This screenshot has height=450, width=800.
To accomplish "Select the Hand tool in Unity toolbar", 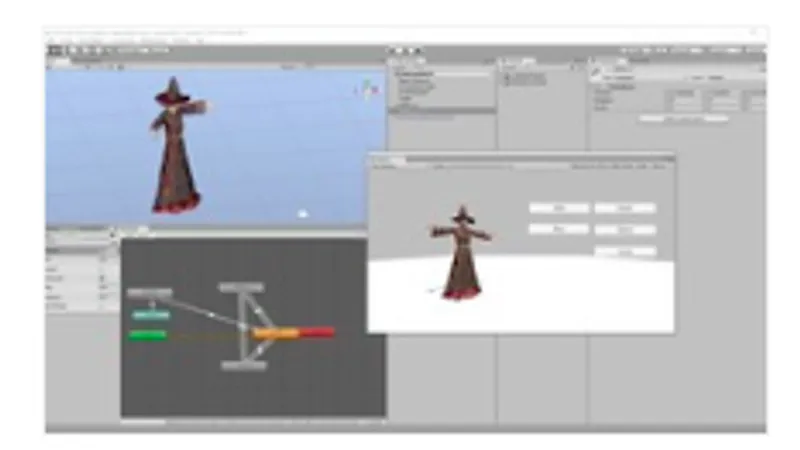I will 55,51.
